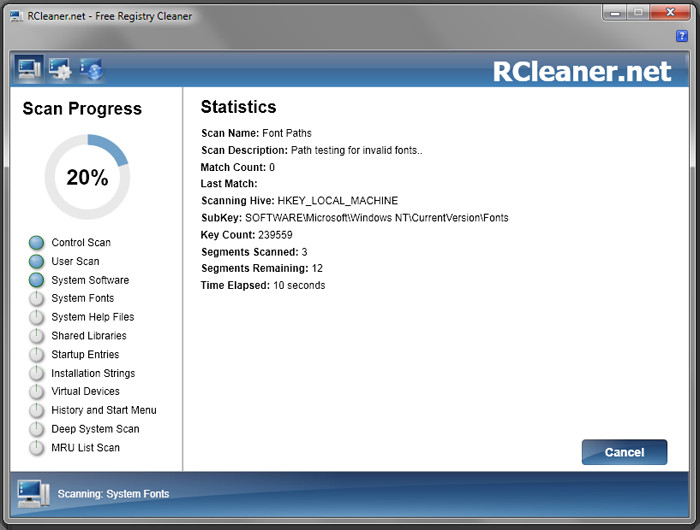Click the Control Scan status indicator
The height and width of the screenshot is (530, 700).
tap(37, 243)
